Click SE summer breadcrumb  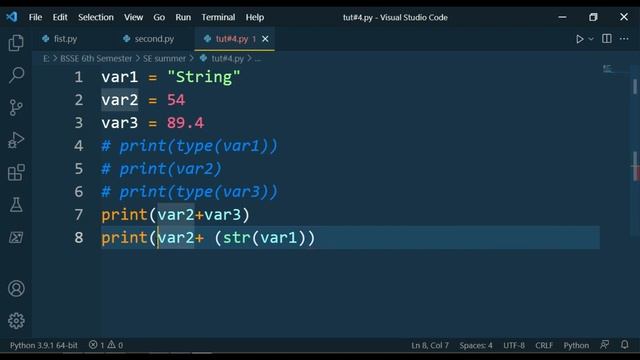(164, 58)
